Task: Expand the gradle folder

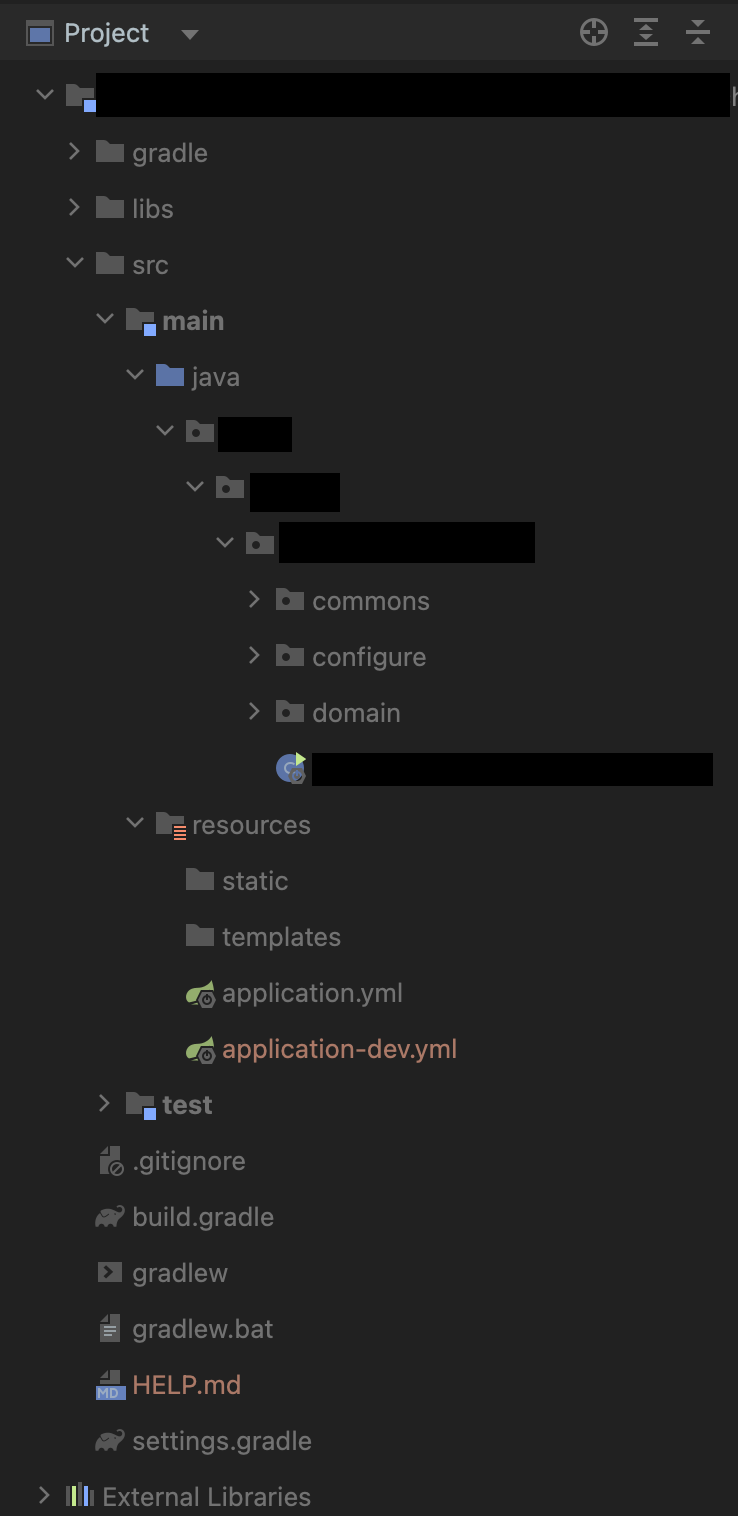Action: pos(74,152)
